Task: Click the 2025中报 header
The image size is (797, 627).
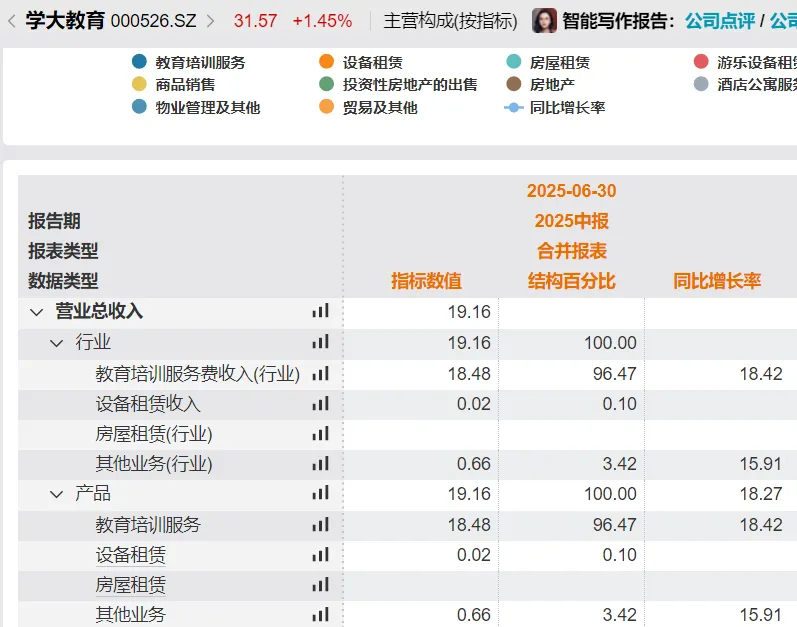Action: point(571,221)
